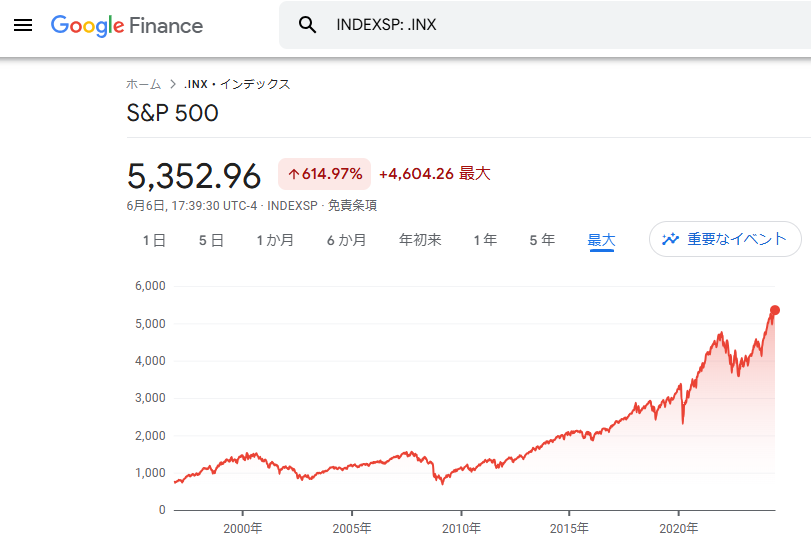This screenshot has width=811, height=551.
Task: Click the breadcrumb chevron separator
Action: tap(173, 84)
